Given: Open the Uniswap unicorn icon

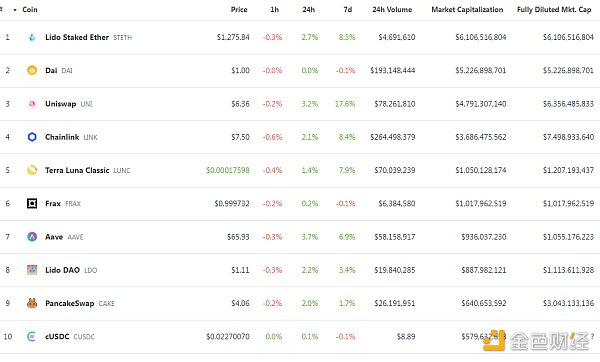Looking at the screenshot, I should [x=32, y=104].
